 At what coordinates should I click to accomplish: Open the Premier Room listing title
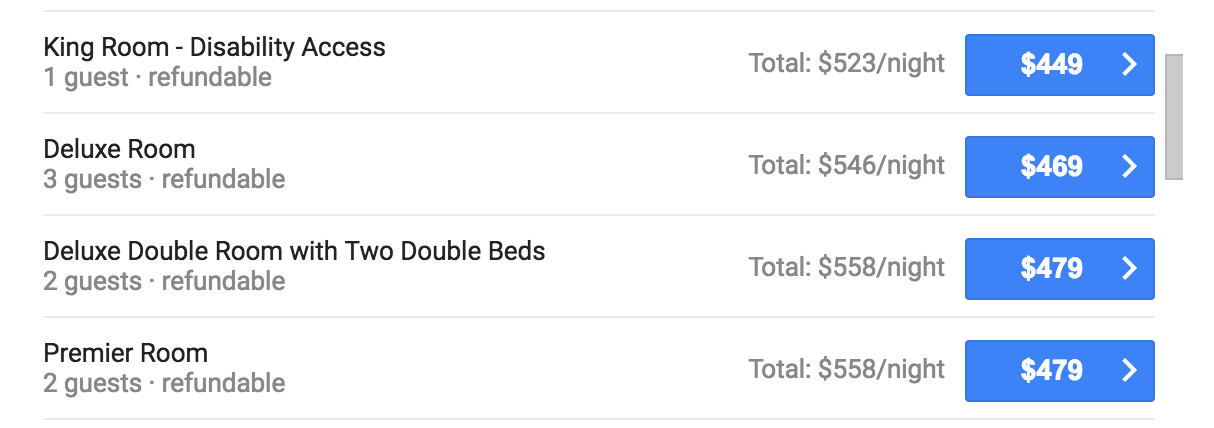[125, 353]
